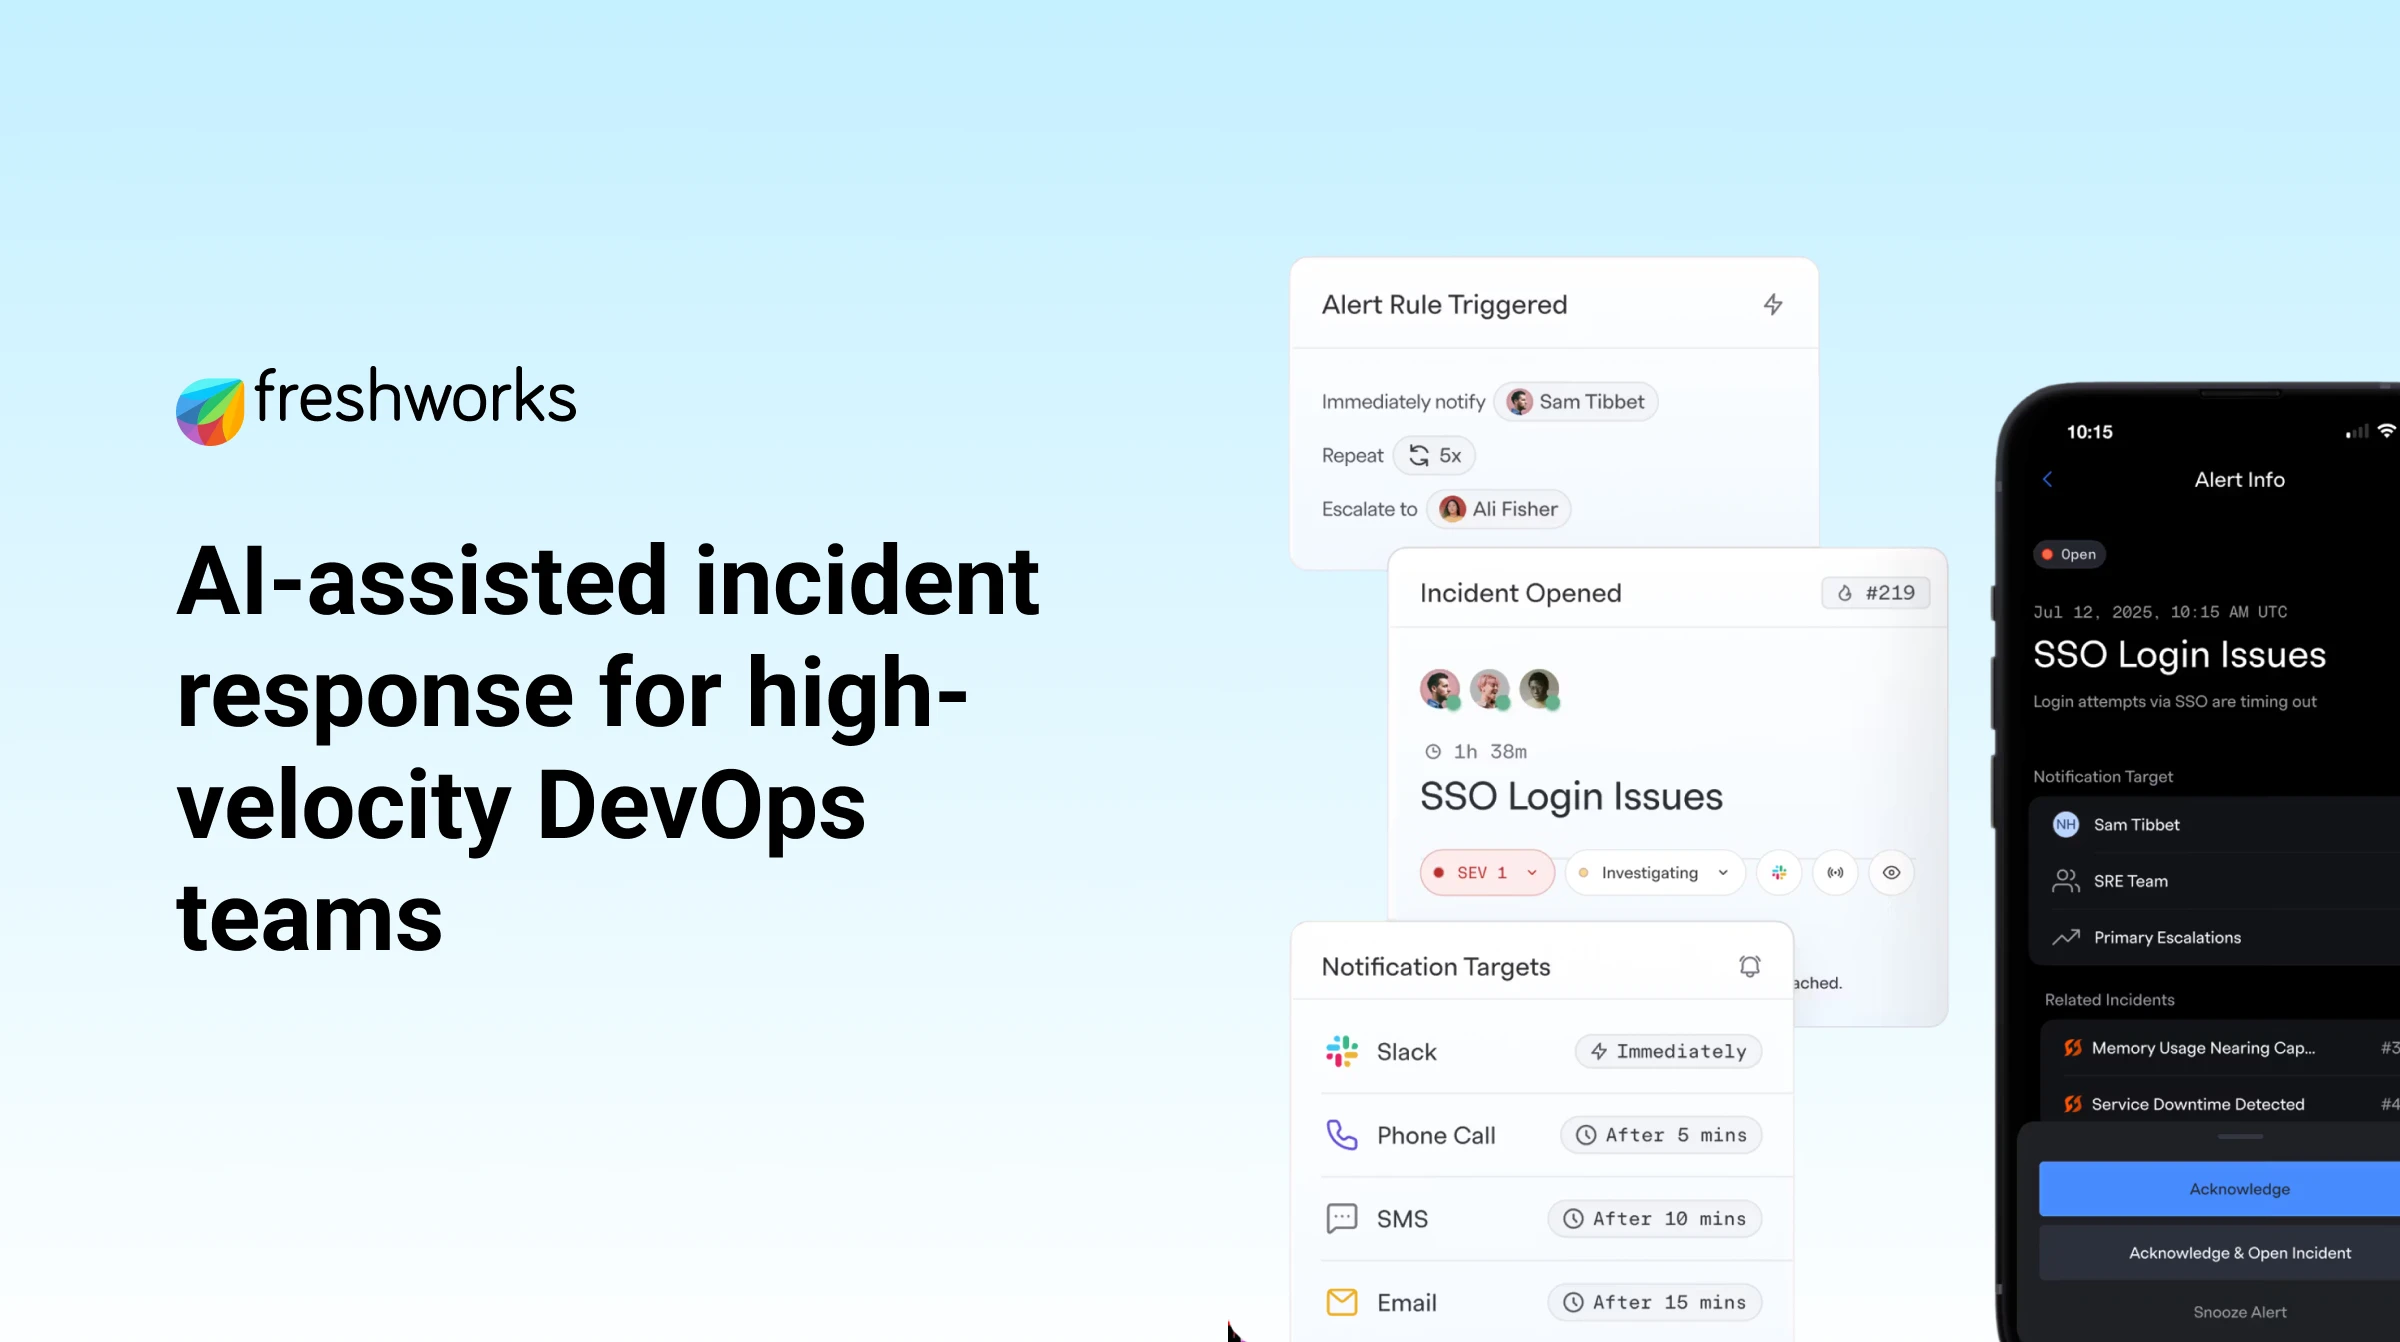Click the Phone Call icon
The width and height of the screenshot is (2400, 1342).
click(x=1342, y=1135)
